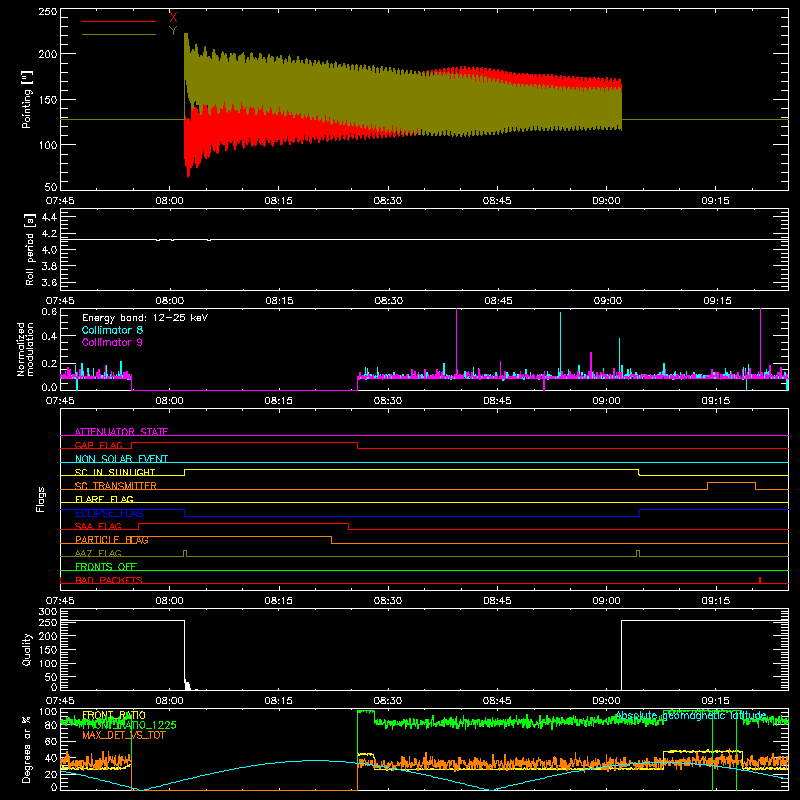Click the 'Collimator 9' legend entry

[112, 342]
